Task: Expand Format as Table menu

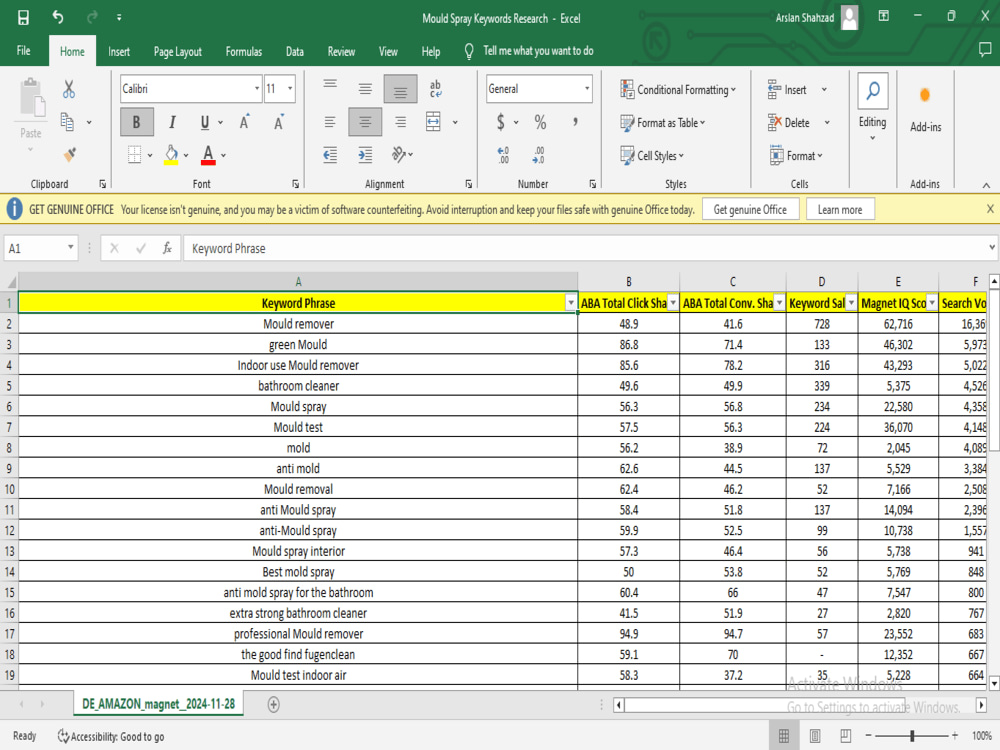Action: point(663,122)
